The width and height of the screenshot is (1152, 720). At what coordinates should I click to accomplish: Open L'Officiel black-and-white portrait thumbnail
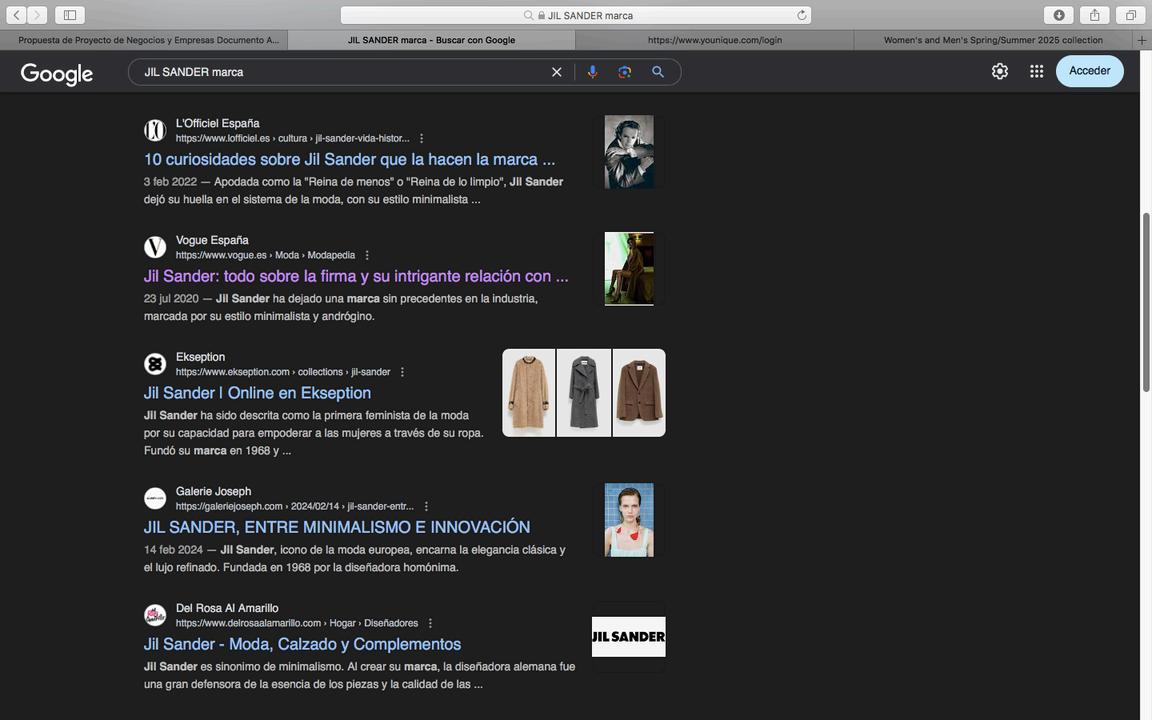click(629, 152)
